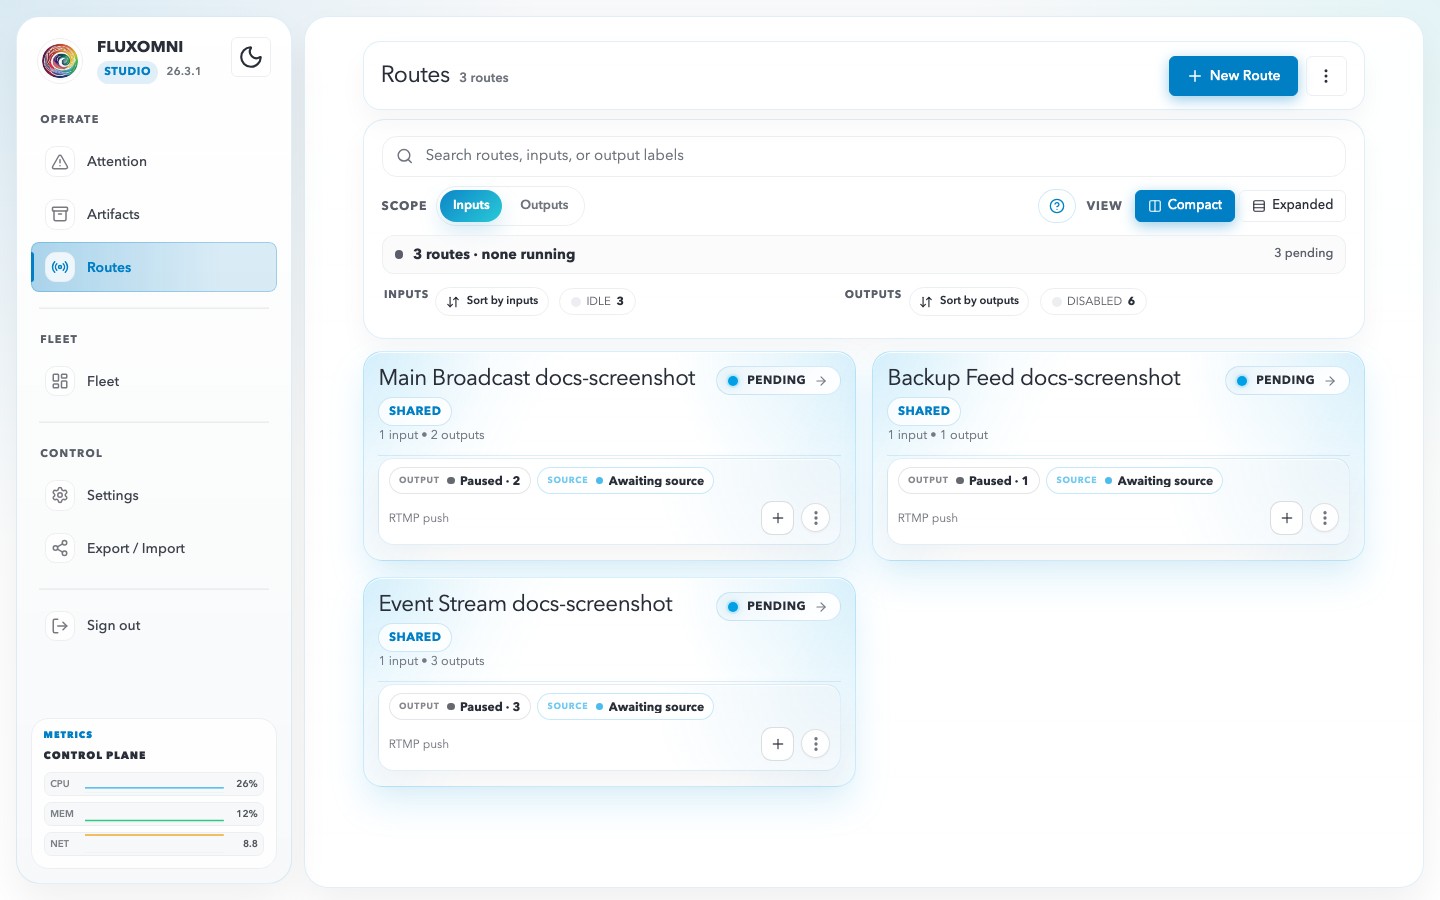Click the NET metric row
This screenshot has width=1440, height=900.
[154, 843]
